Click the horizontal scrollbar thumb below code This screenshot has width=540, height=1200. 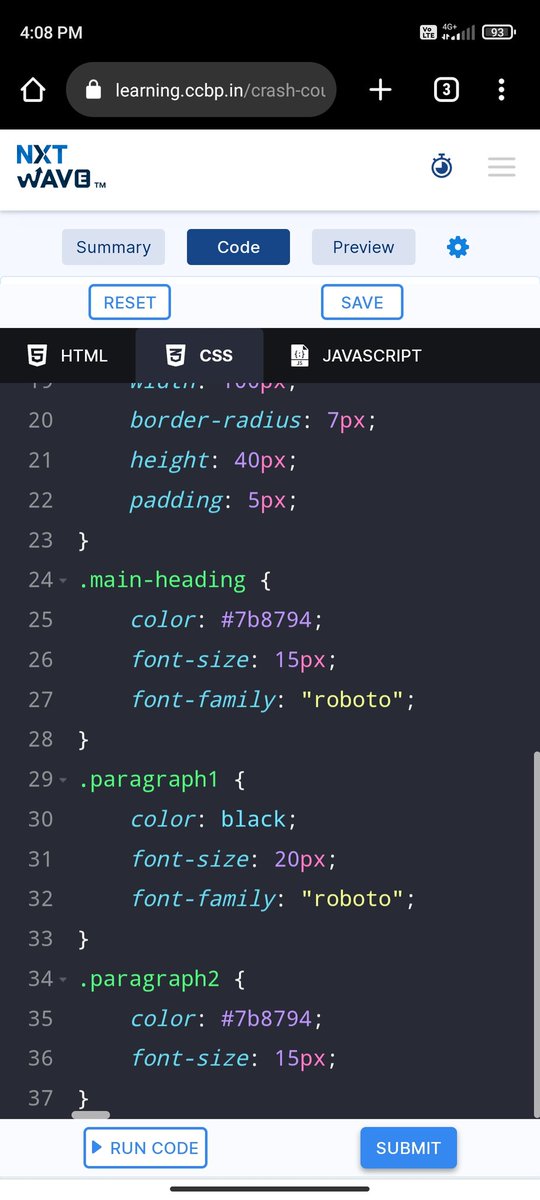point(91,1114)
